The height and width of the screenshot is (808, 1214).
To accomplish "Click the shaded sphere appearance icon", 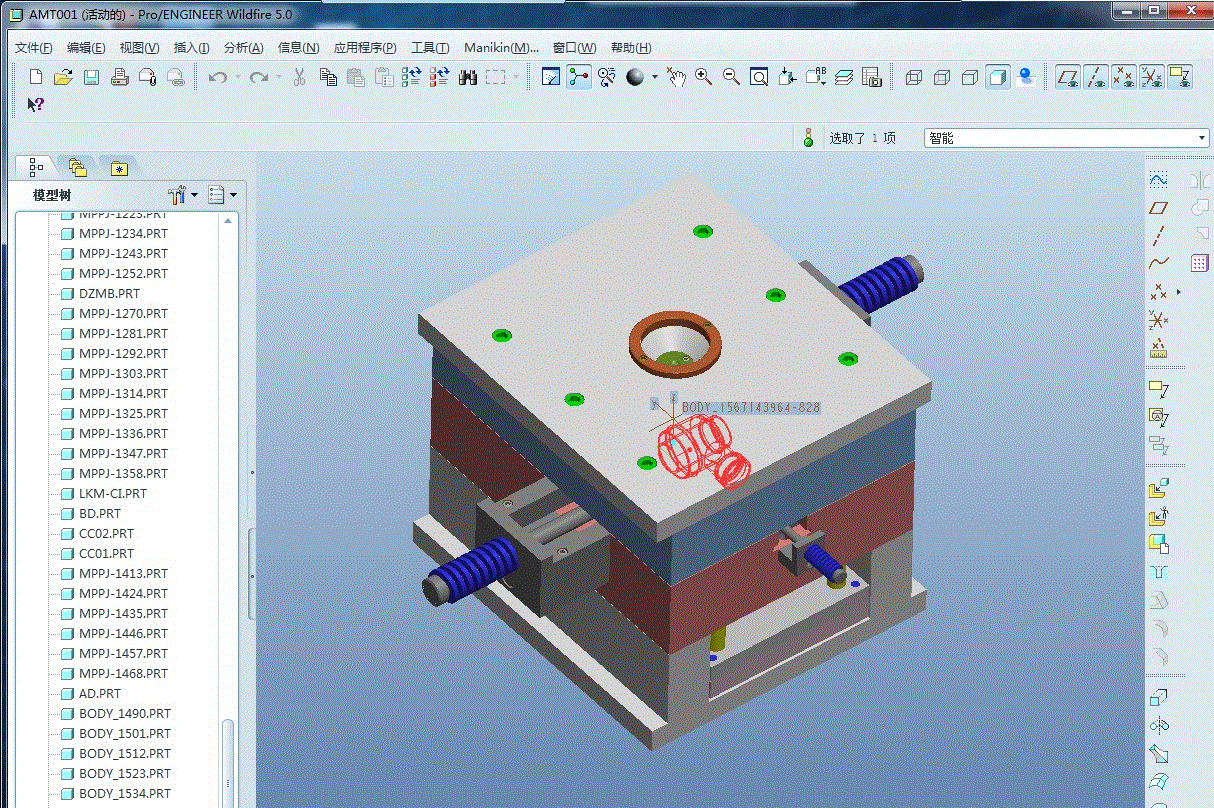I will [635, 77].
